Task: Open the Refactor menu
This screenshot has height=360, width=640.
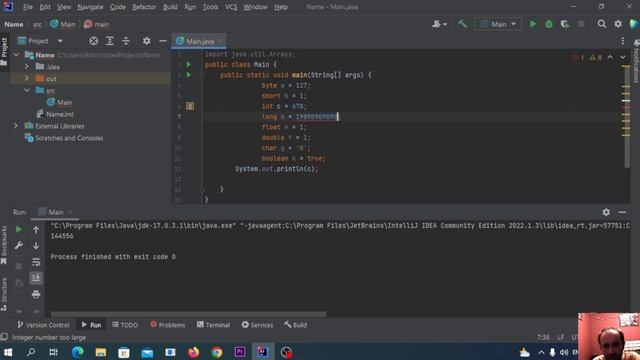Action: tap(144, 7)
